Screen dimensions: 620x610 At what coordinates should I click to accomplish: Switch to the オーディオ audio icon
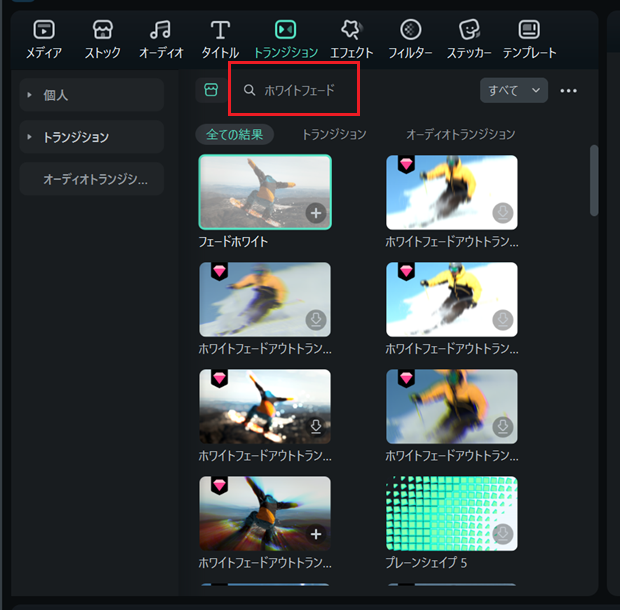[160, 30]
